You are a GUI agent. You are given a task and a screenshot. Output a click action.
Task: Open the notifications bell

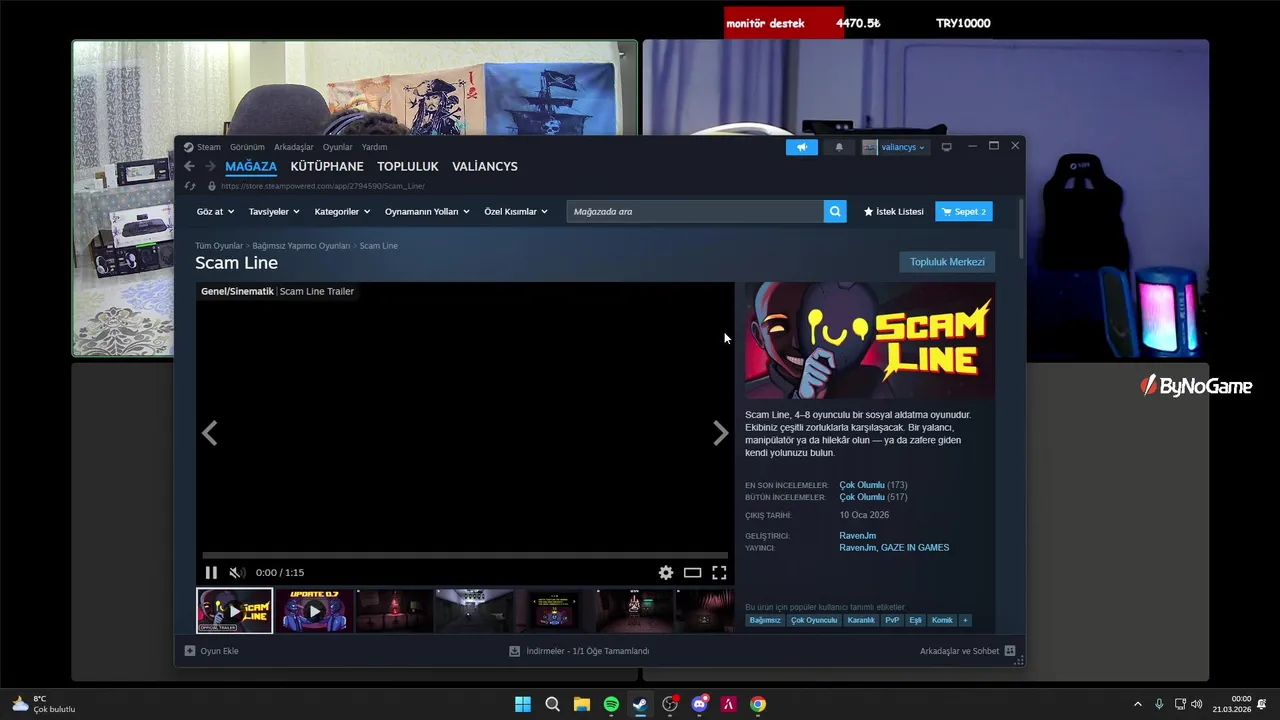click(839, 147)
